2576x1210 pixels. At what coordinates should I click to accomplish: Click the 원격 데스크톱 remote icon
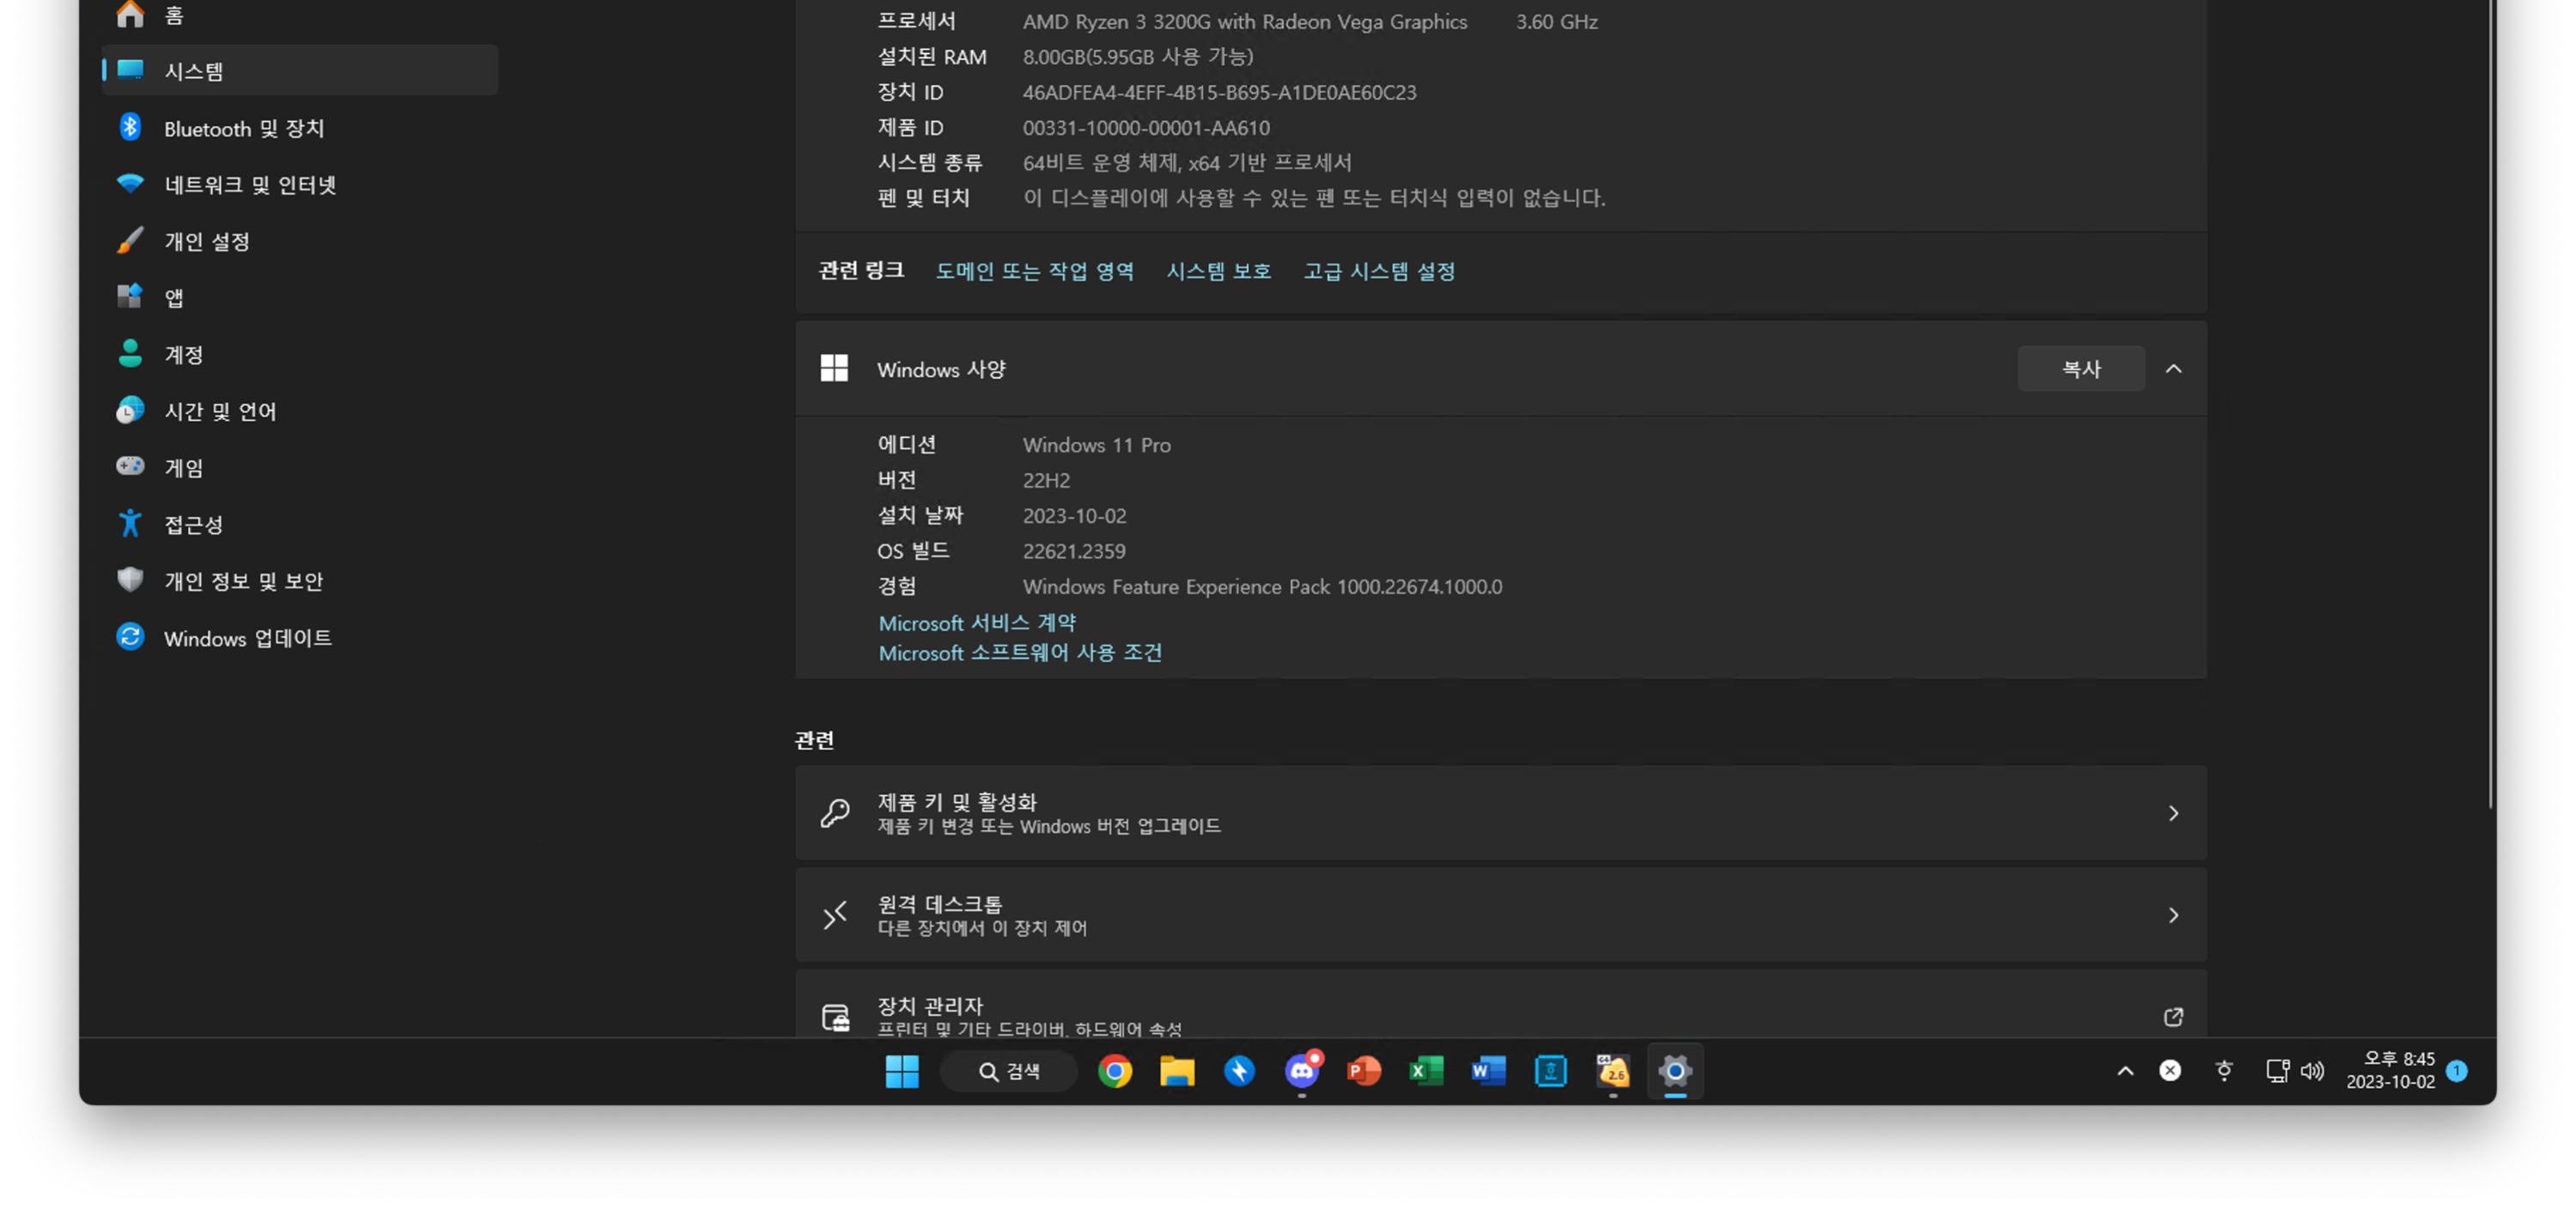click(834, 915)
